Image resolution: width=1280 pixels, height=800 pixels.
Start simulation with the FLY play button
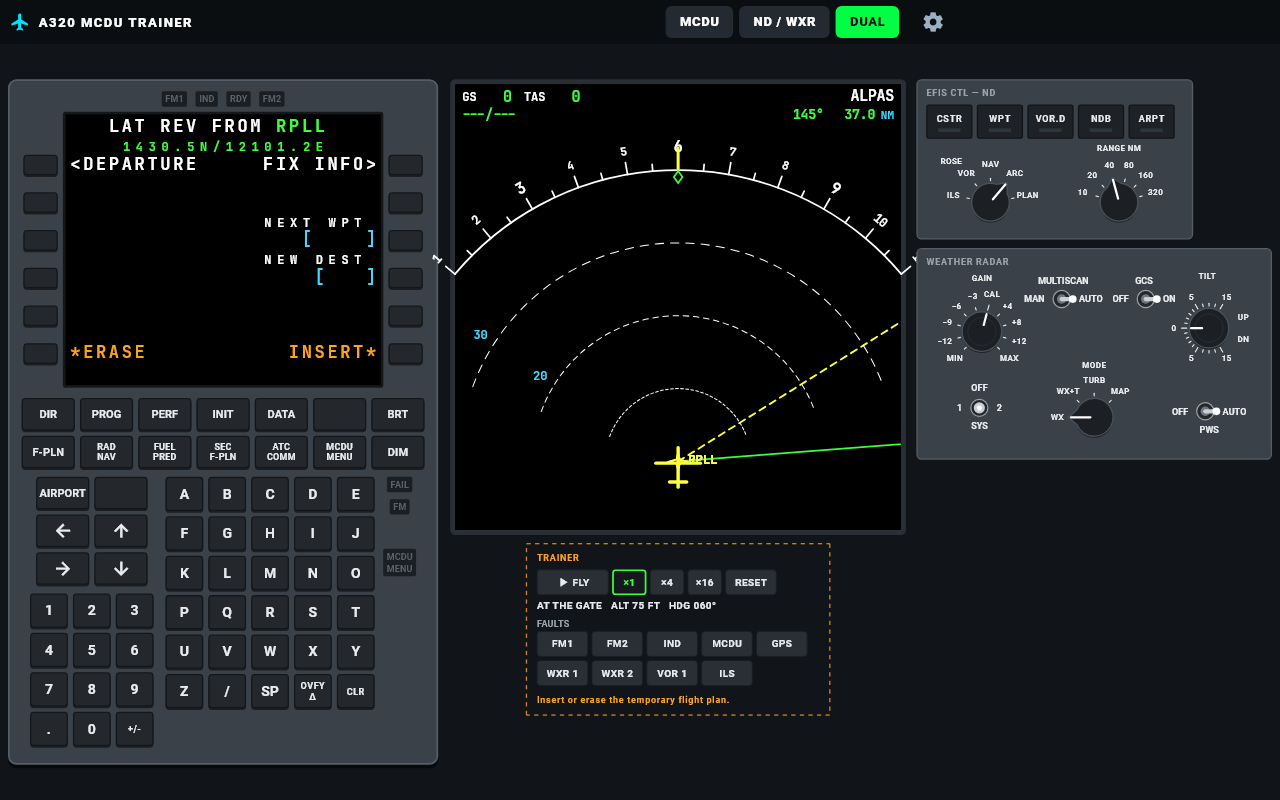point(573,582)
